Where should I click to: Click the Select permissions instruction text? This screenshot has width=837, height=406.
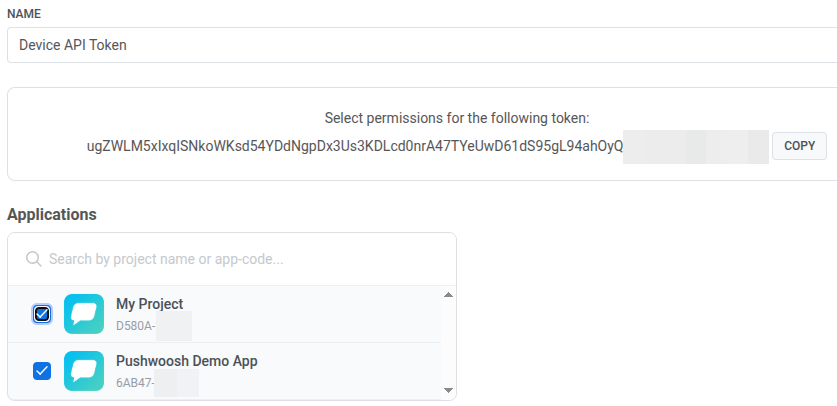457,118
